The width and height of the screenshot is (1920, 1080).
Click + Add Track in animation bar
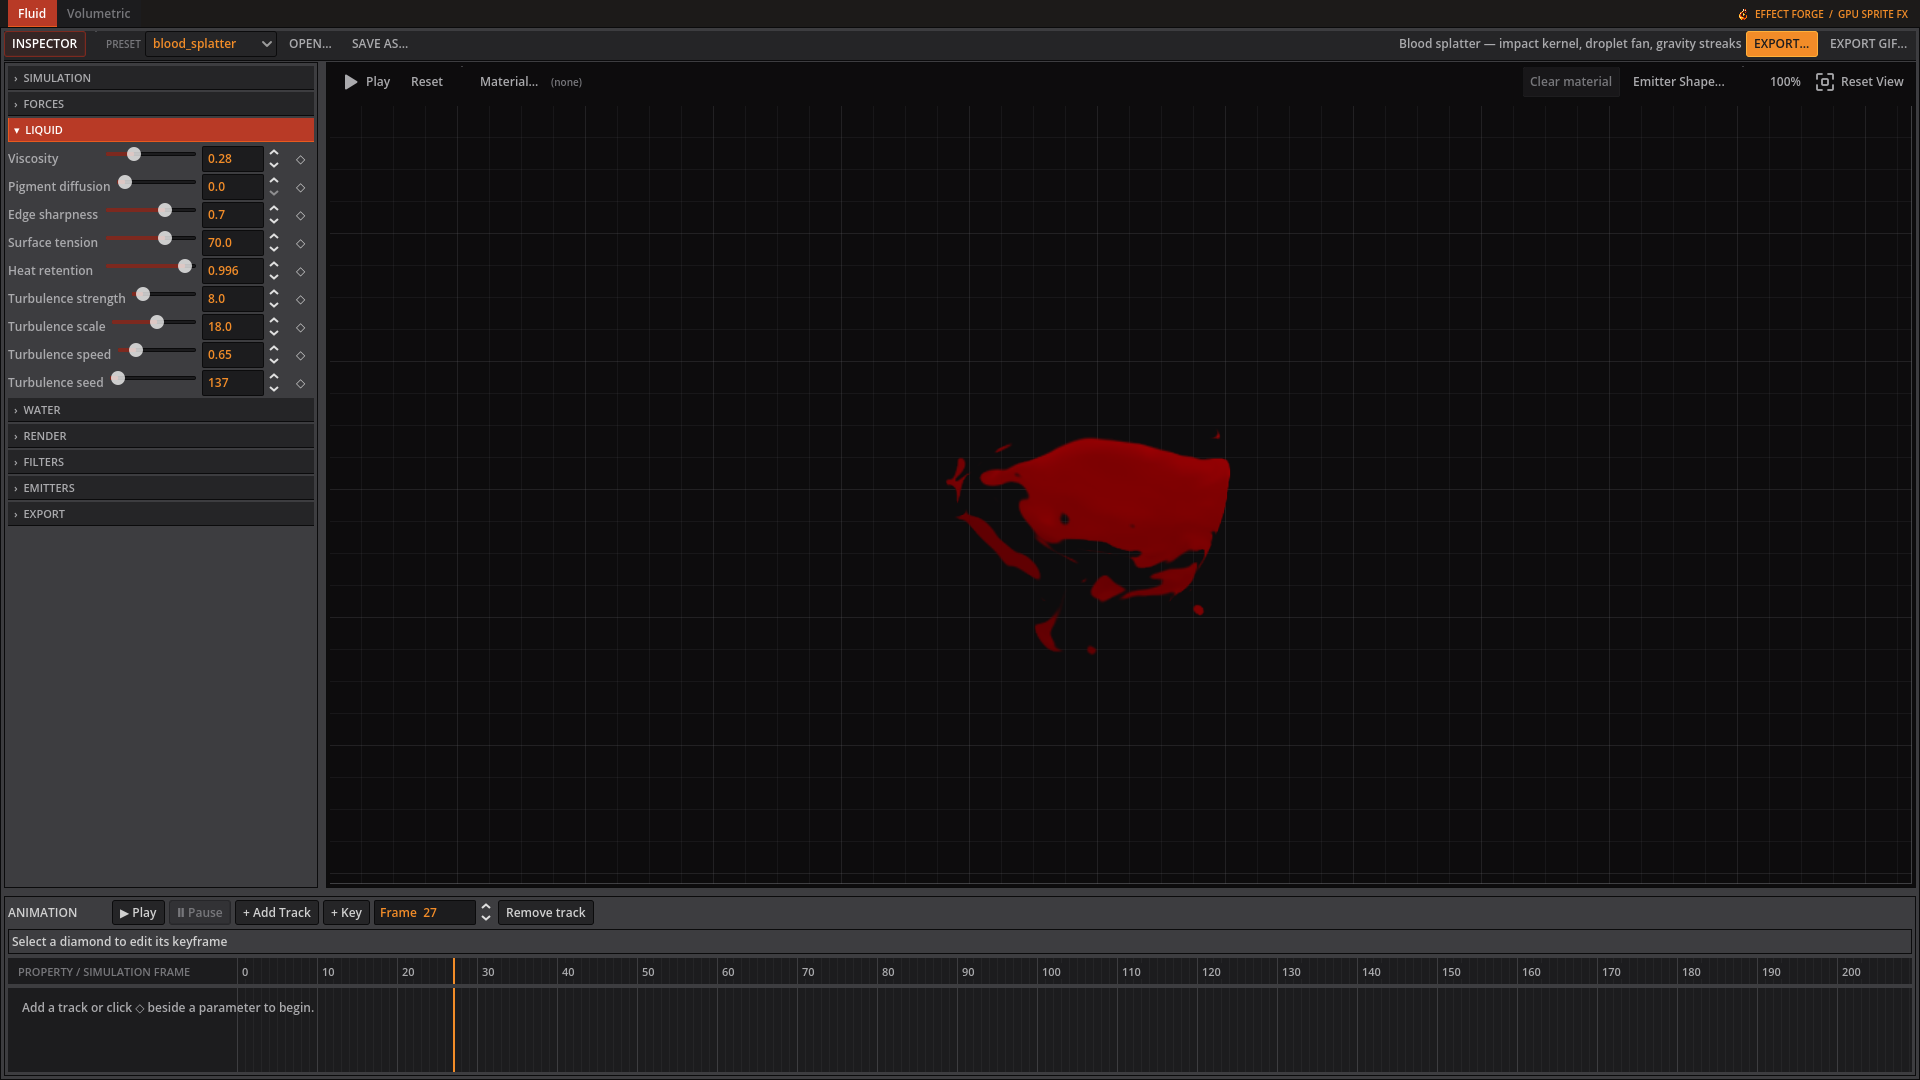(x=277, y=913)
